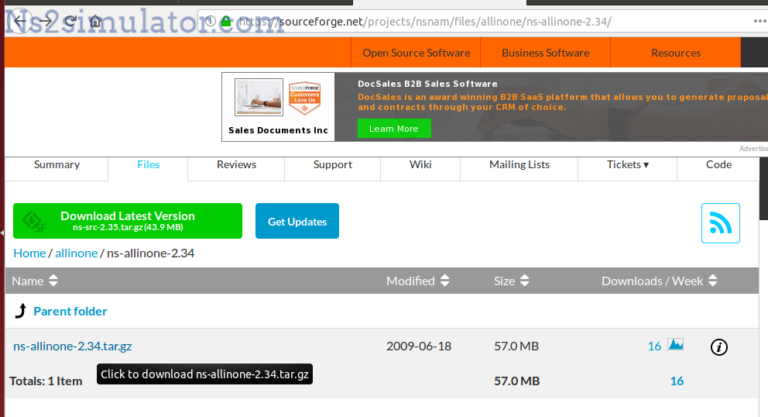Switch to the Summary tab
Screen dimensions: 768x417
(57, 165)
